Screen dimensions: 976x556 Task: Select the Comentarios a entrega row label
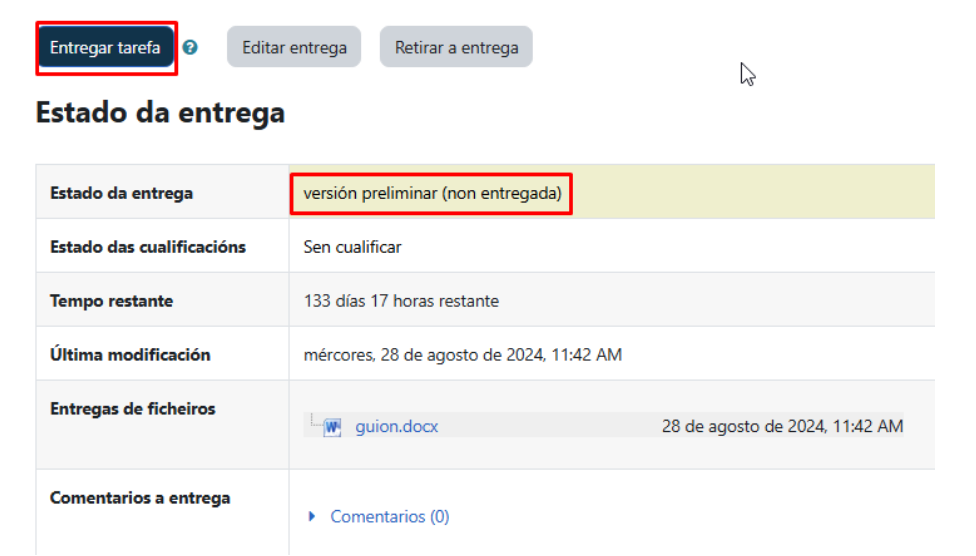140,498
